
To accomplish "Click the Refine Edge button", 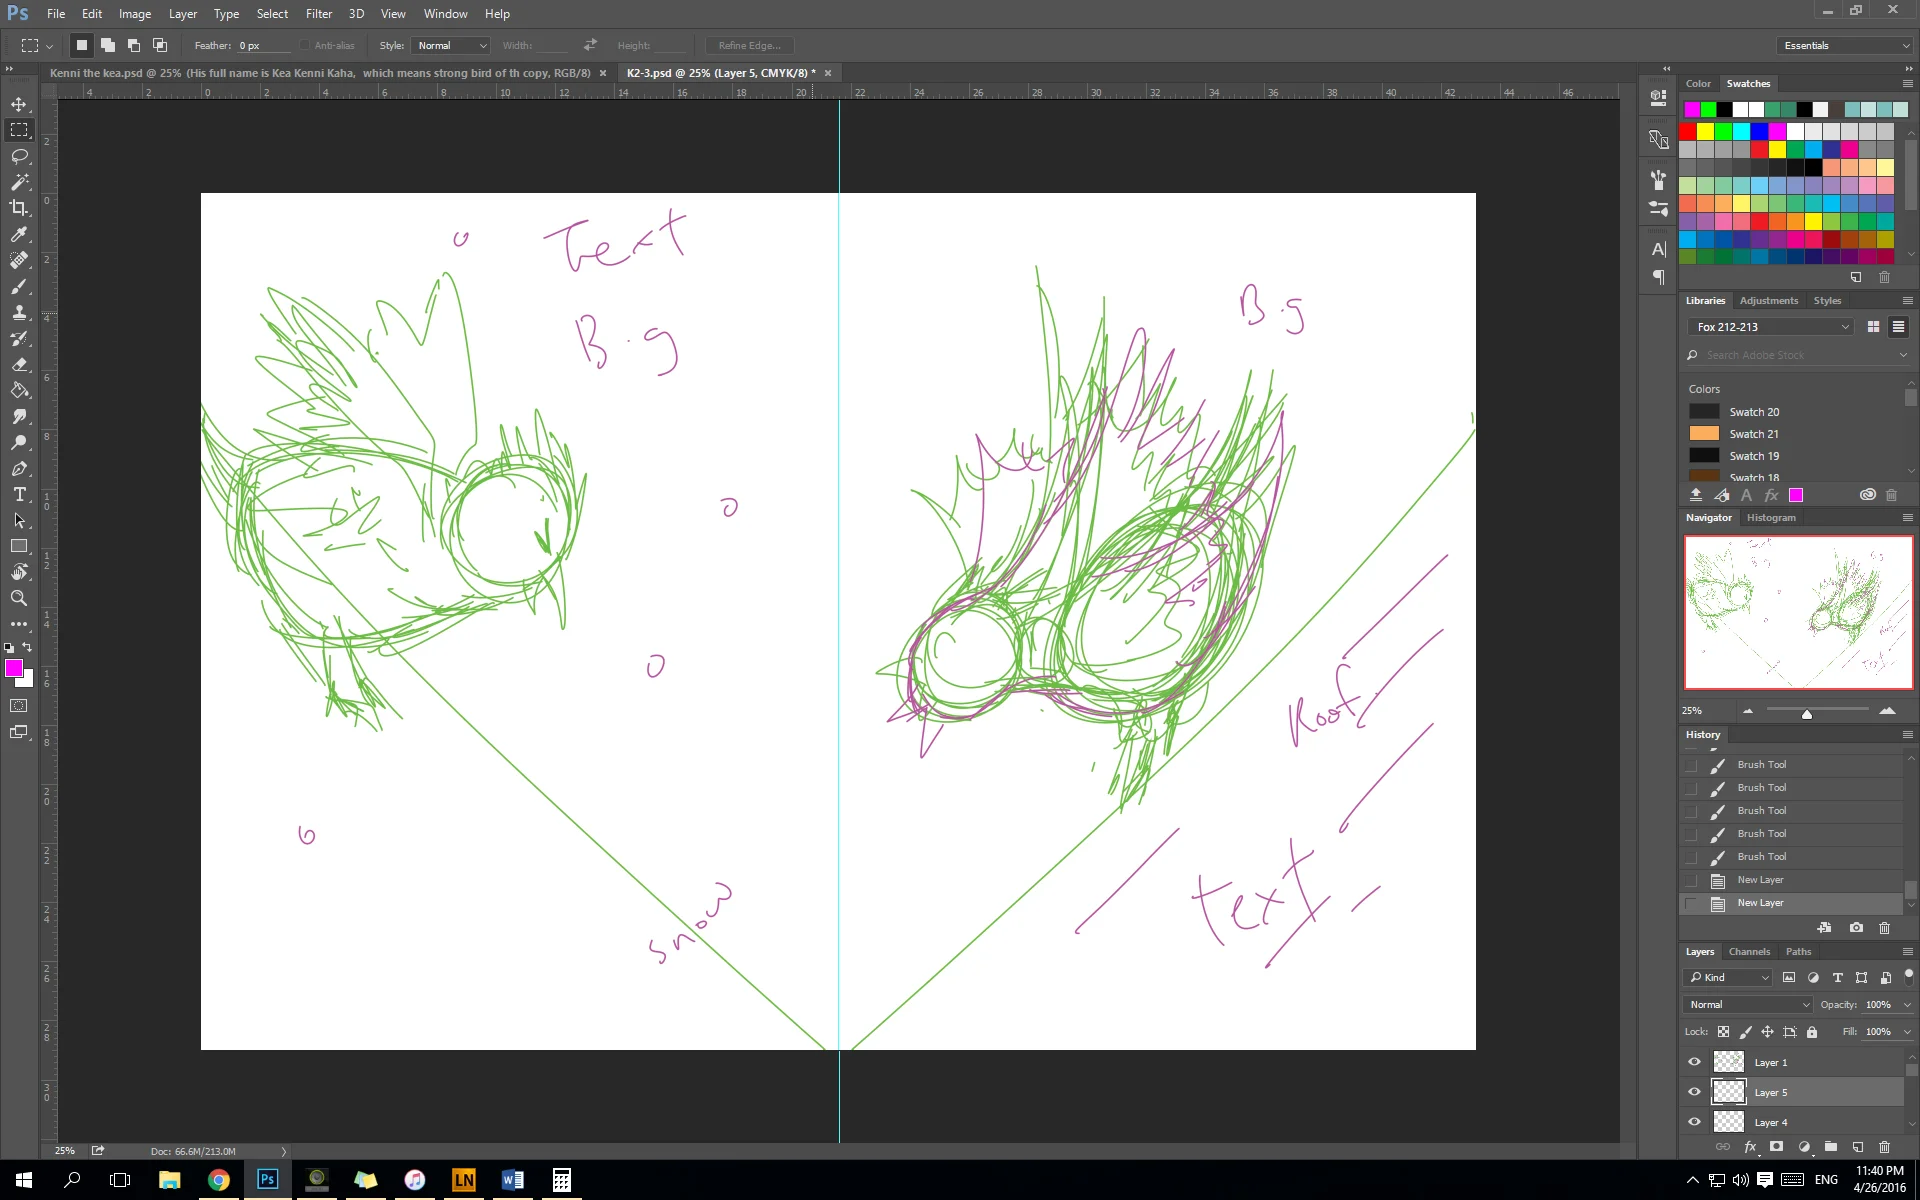I will 749,46.
